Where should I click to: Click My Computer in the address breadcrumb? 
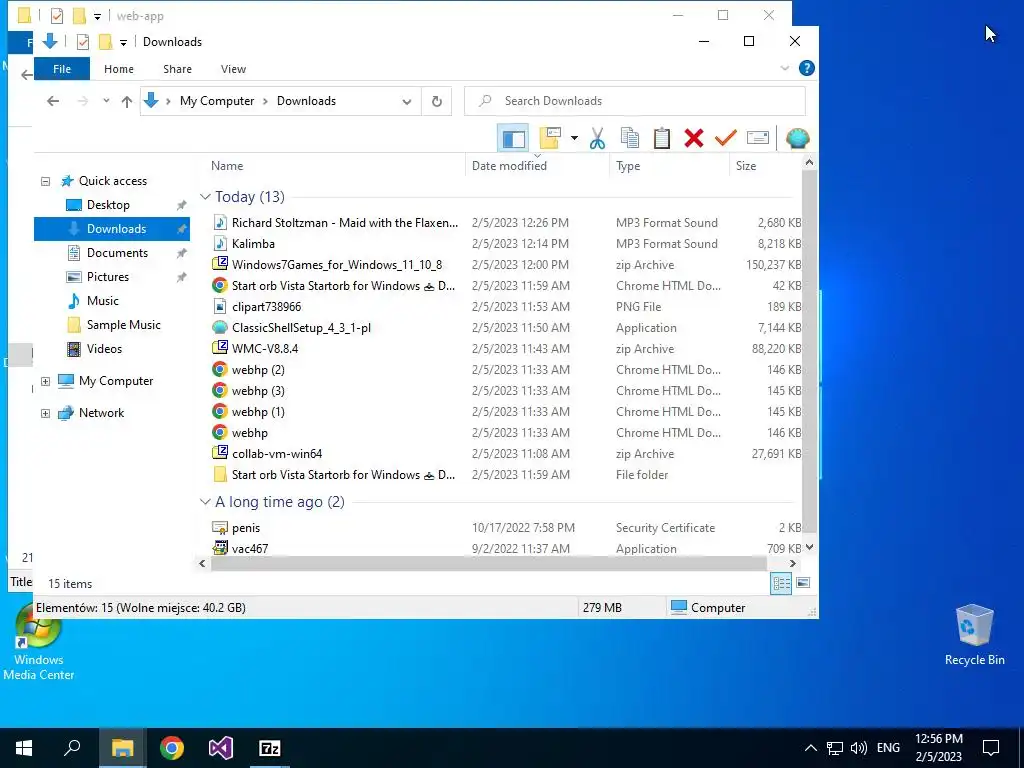pos(217,101)
